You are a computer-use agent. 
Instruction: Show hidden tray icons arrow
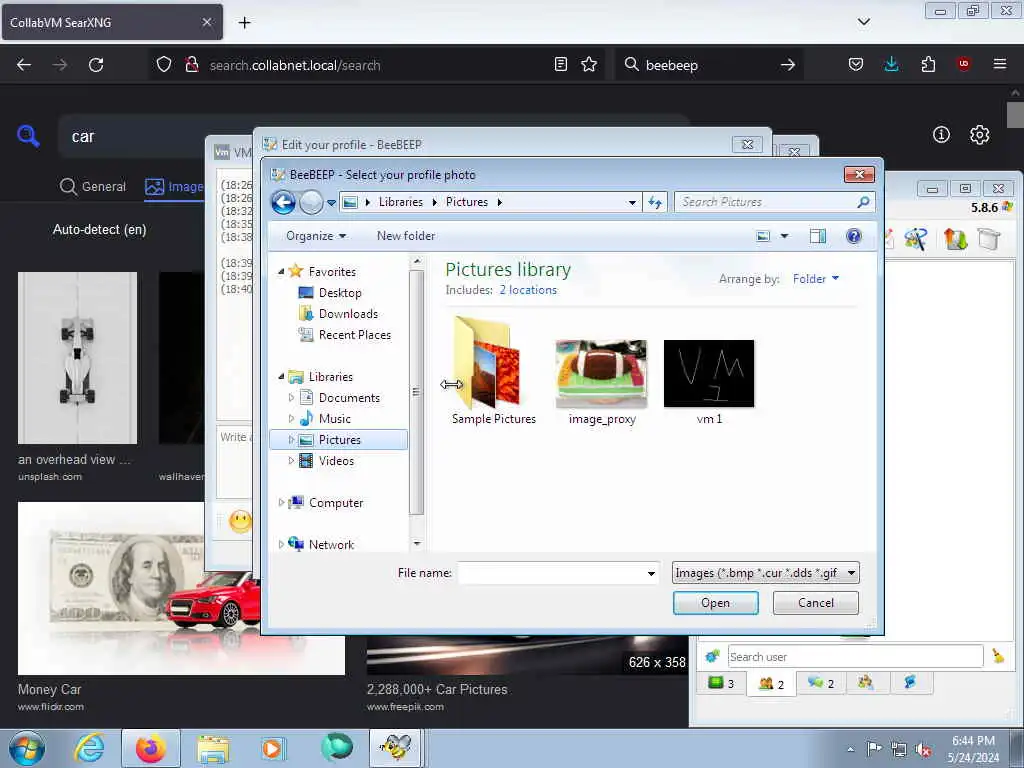850,750
